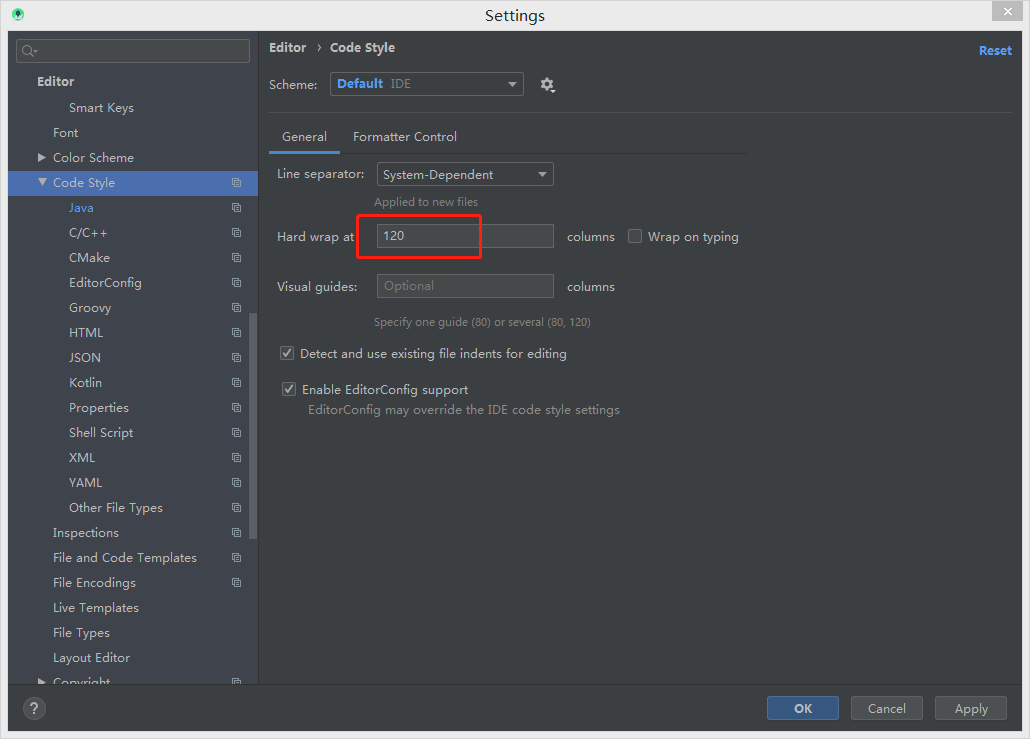Click the help question mark icon
Screen dimensions: 1030x739
pos(34,708)
